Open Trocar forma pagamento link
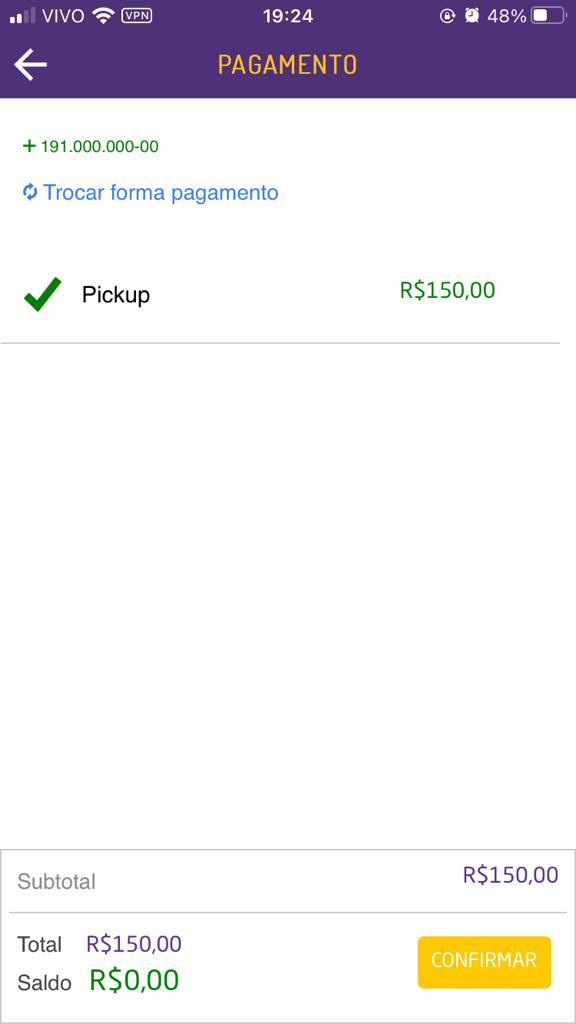This screenshot has height=1024, width=576. click(161, 193)
